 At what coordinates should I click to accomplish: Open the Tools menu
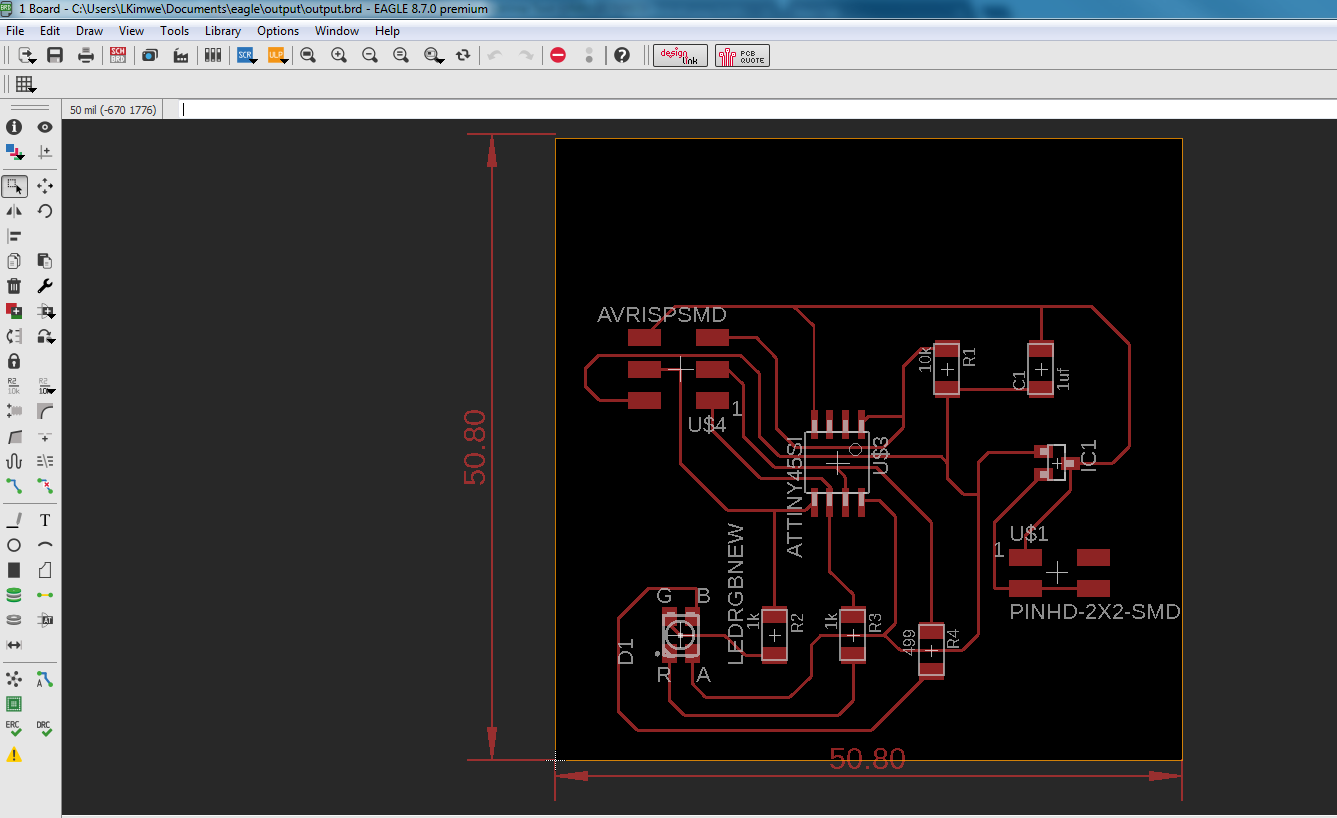tap(174, 31)
